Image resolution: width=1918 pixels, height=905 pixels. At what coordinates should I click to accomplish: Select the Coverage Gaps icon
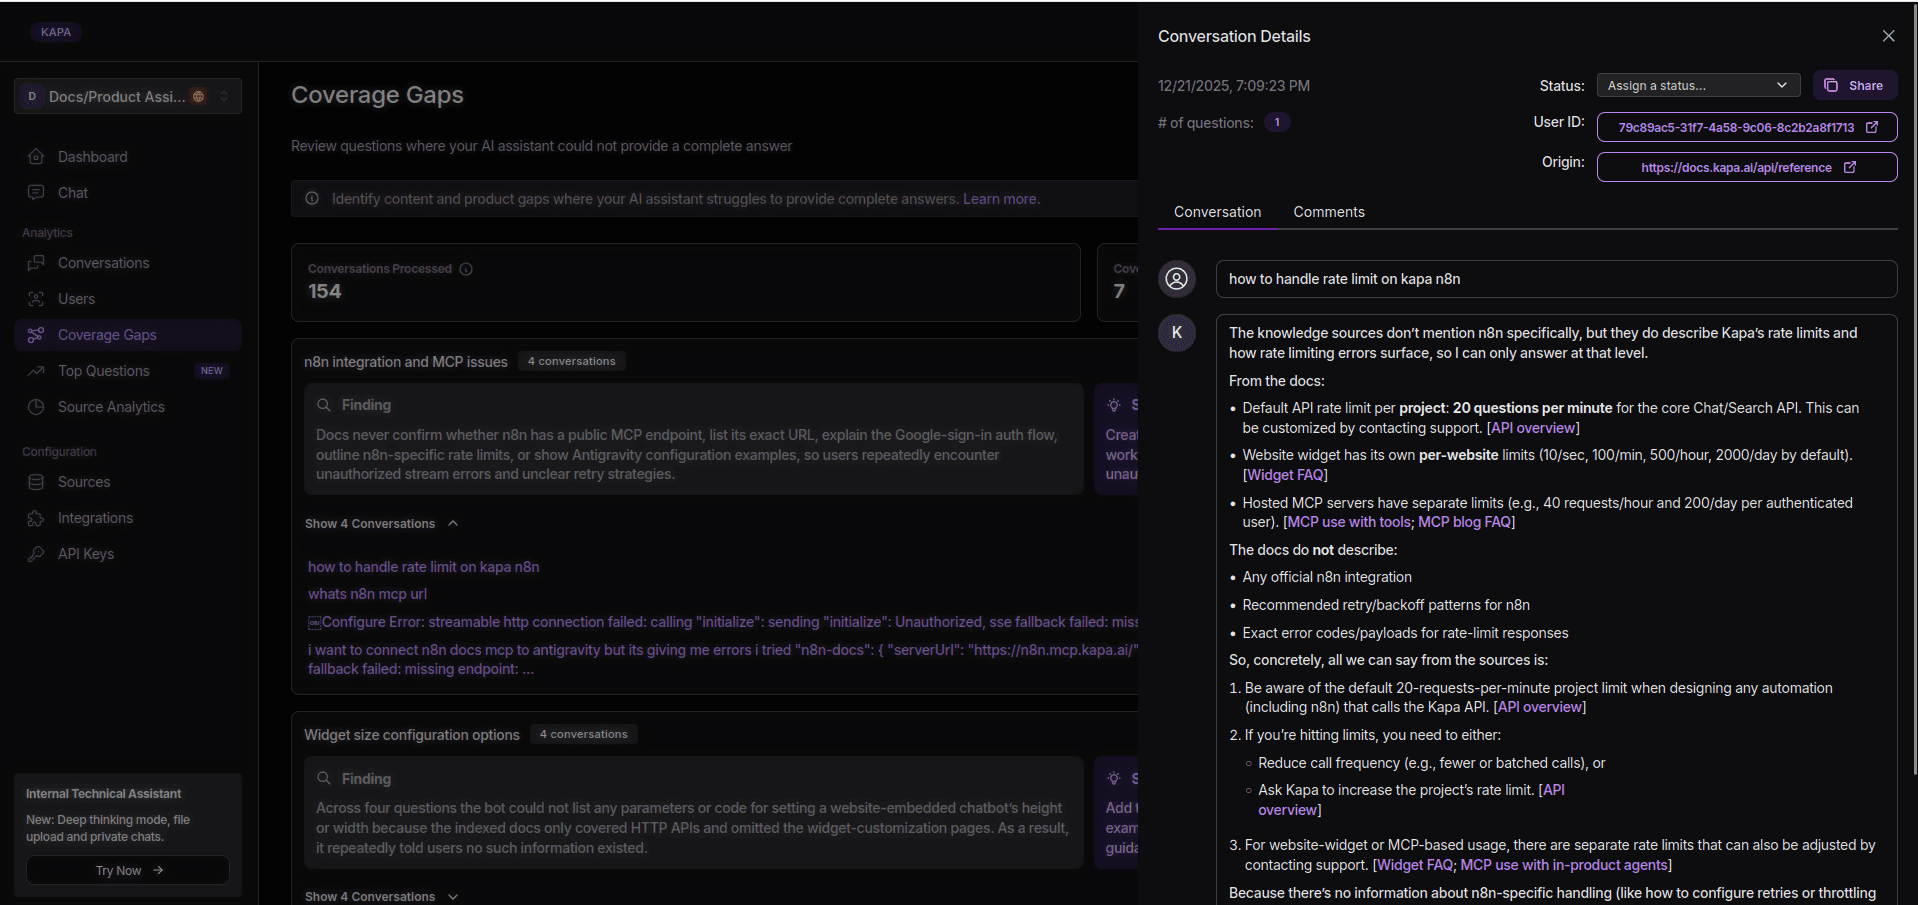point(36,335)
